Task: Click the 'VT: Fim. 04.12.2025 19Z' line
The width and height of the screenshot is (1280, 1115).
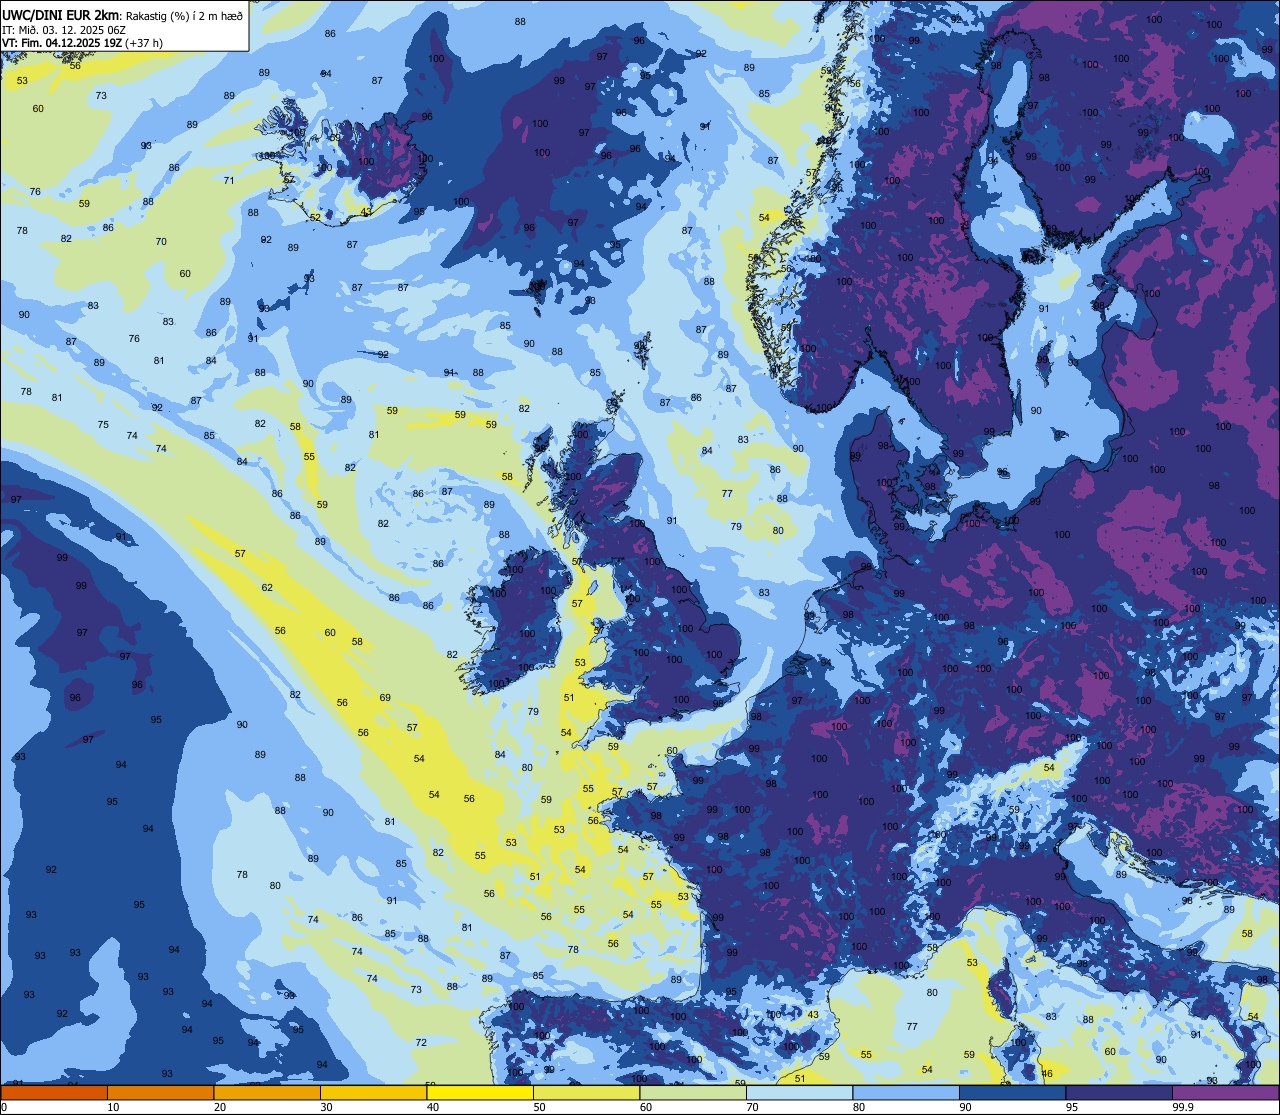Action: (62, 43)
